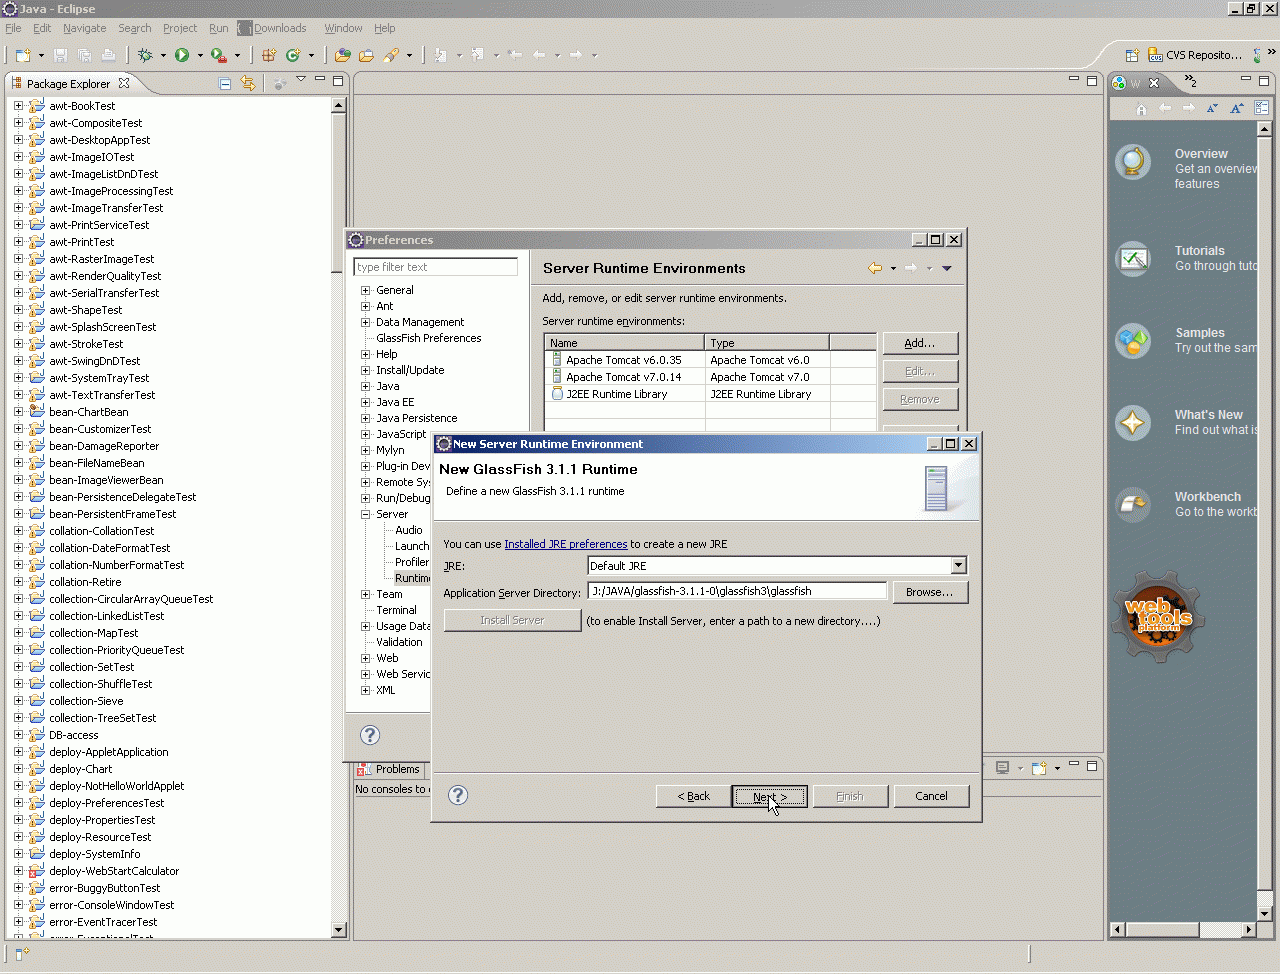Open the Debug dropdown arrow in toolbar

tap(163, 56)
